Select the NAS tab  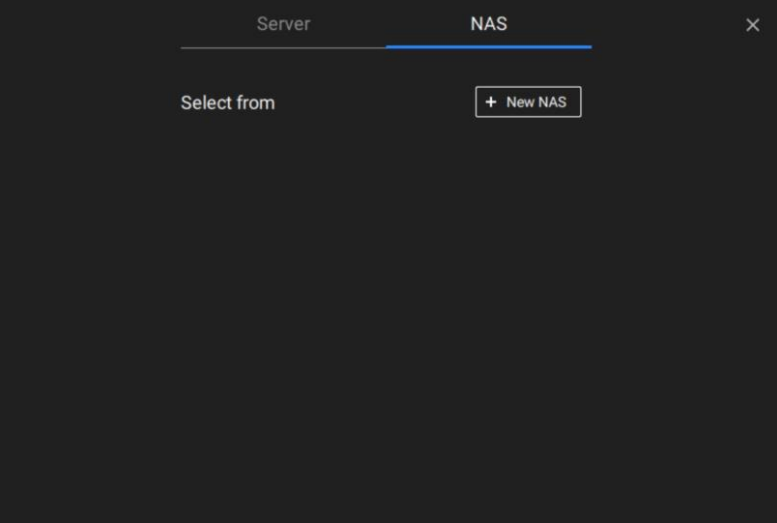tap(489, 24)
